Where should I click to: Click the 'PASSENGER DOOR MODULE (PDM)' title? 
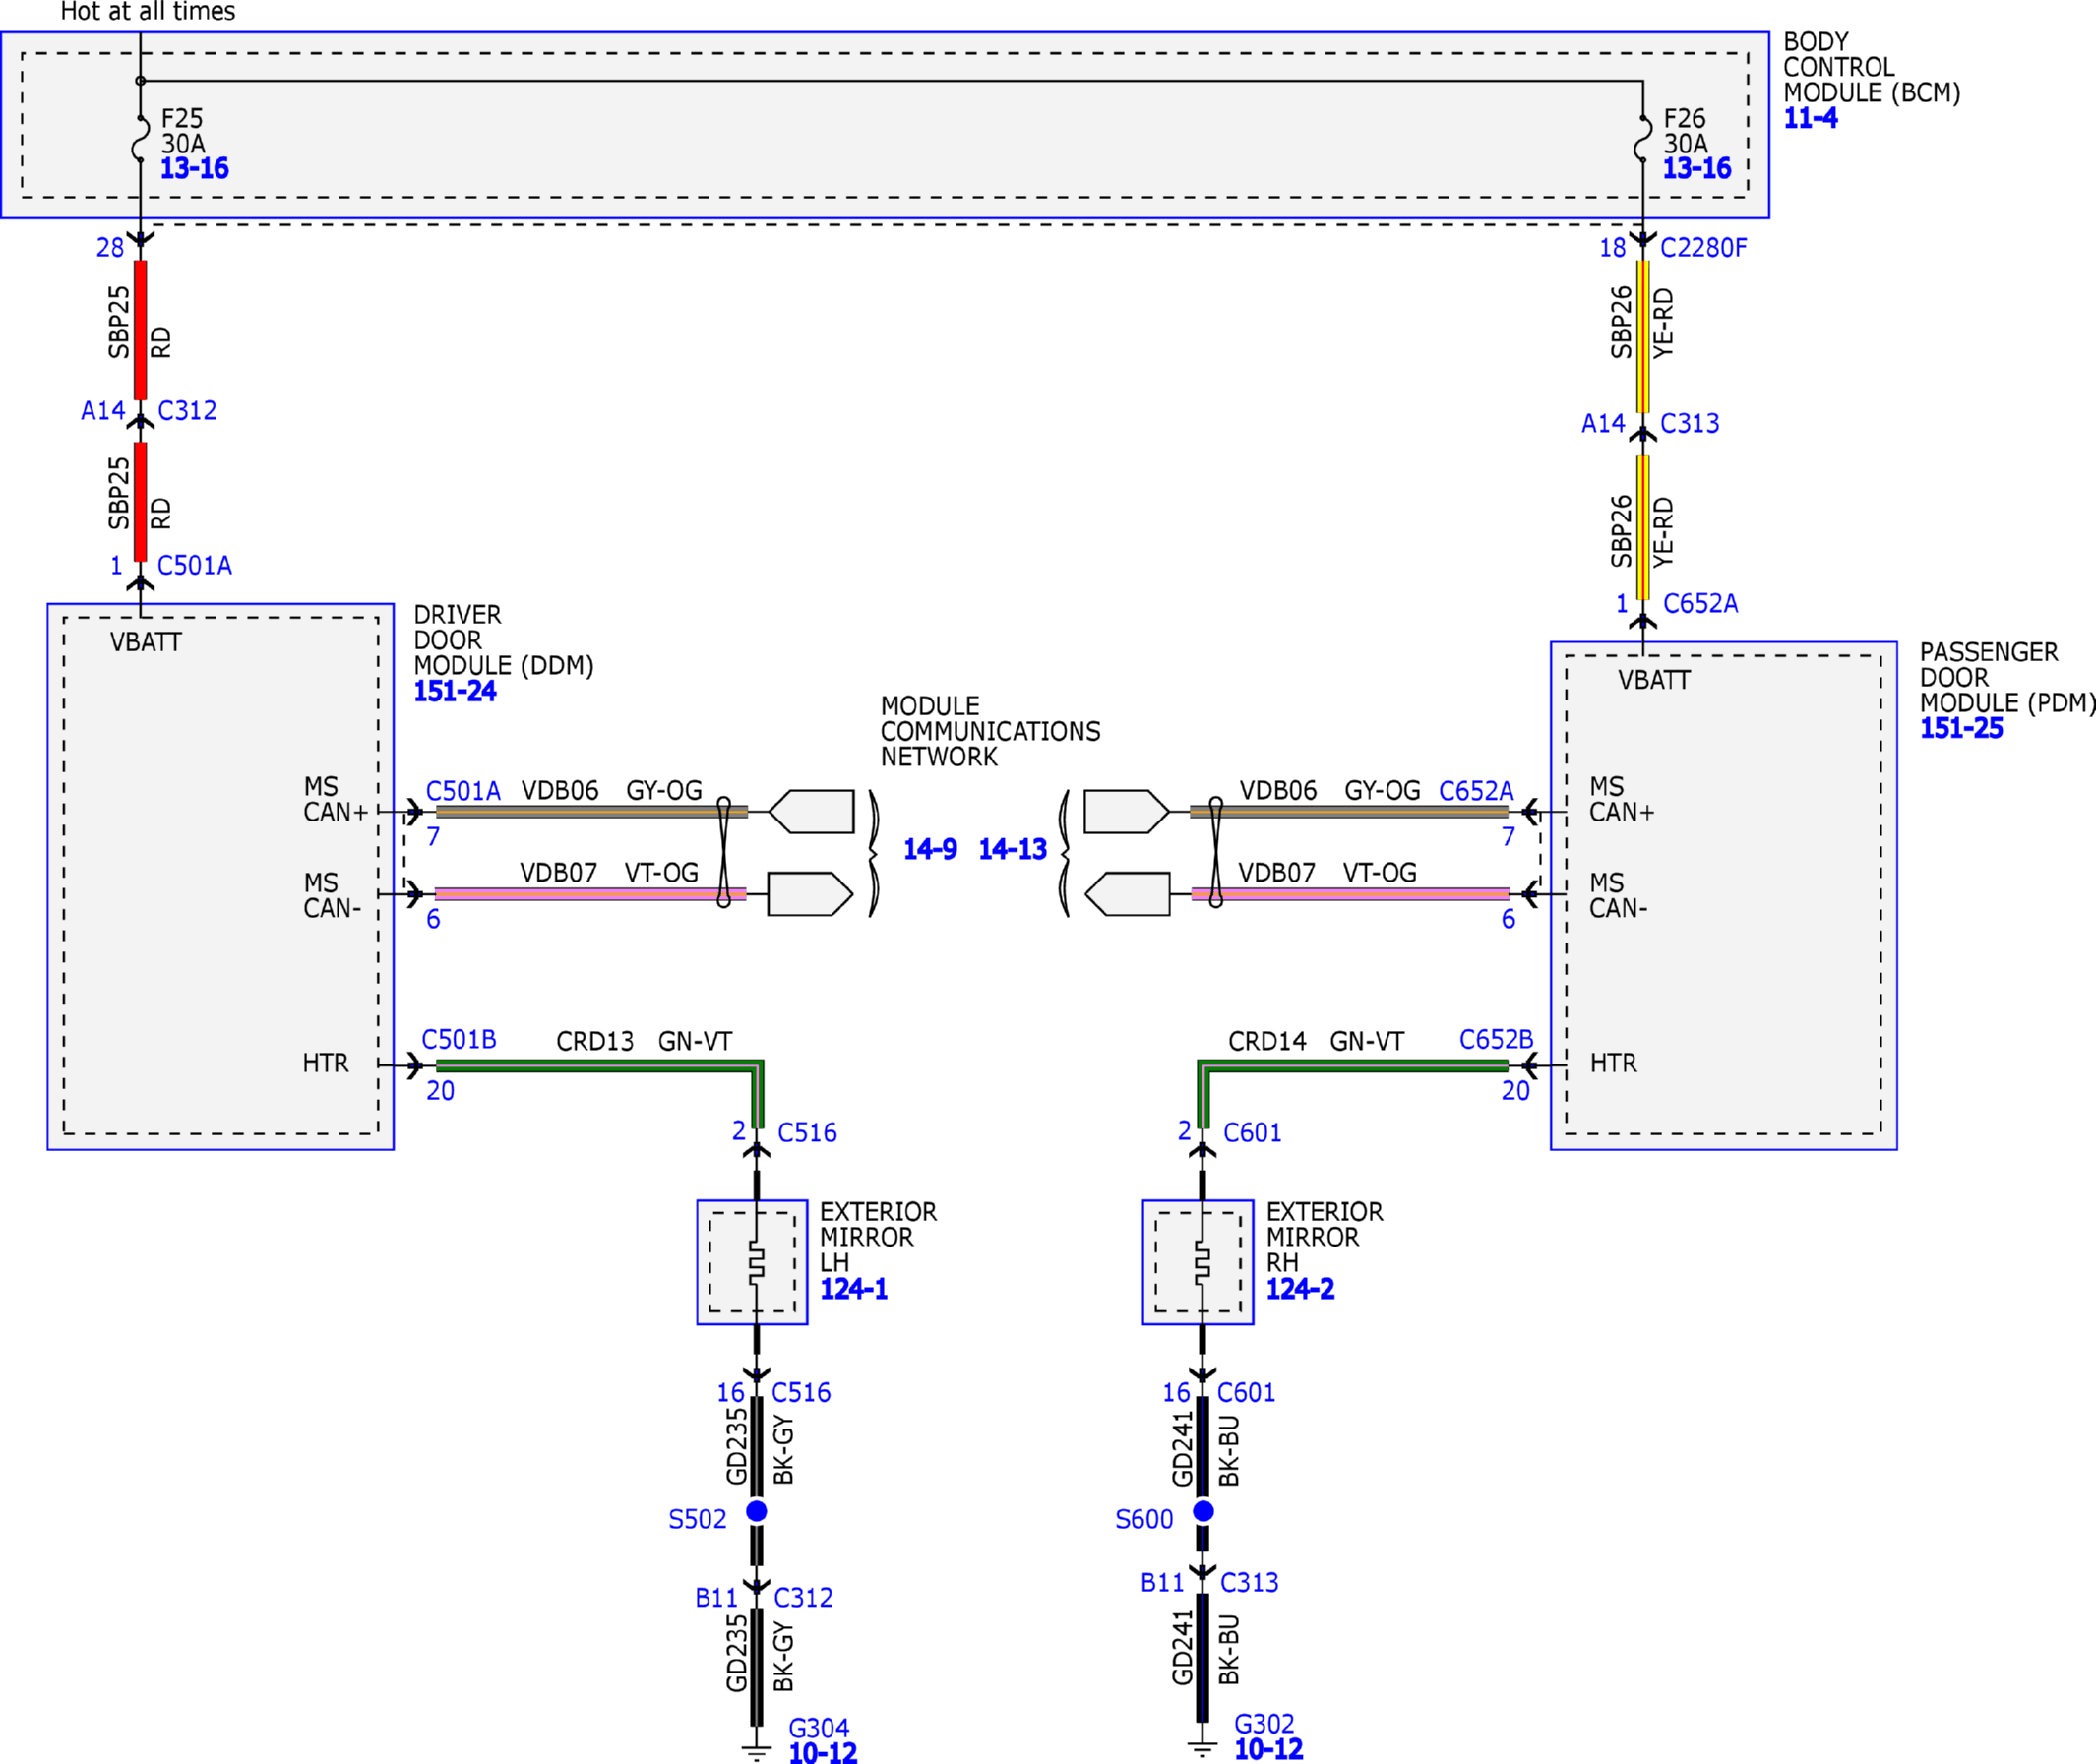tap(2007, 677)
